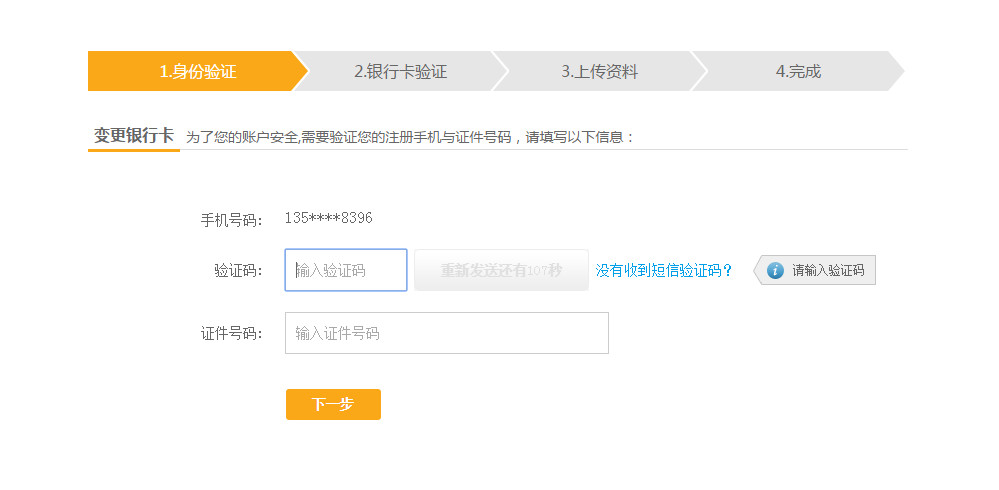
Task: Click the orange 下一步 button
Action: [x=333, y=405]
